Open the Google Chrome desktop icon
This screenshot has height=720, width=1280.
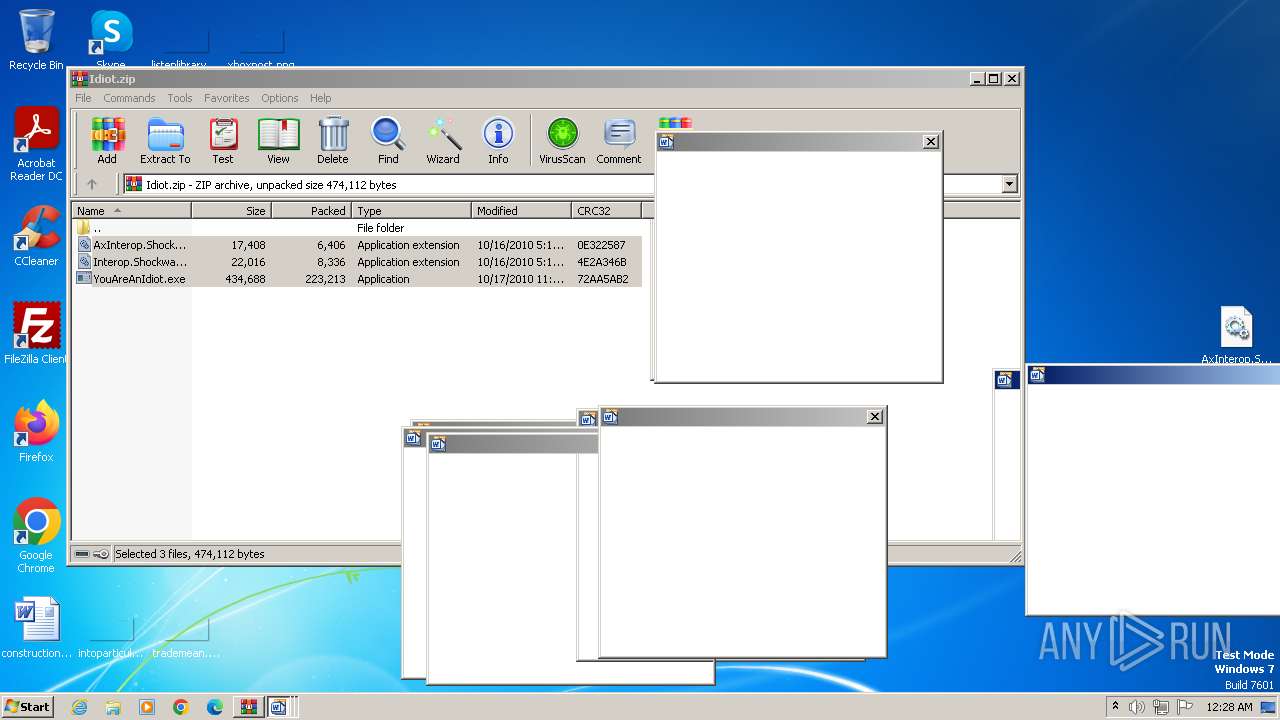point(36,536)
